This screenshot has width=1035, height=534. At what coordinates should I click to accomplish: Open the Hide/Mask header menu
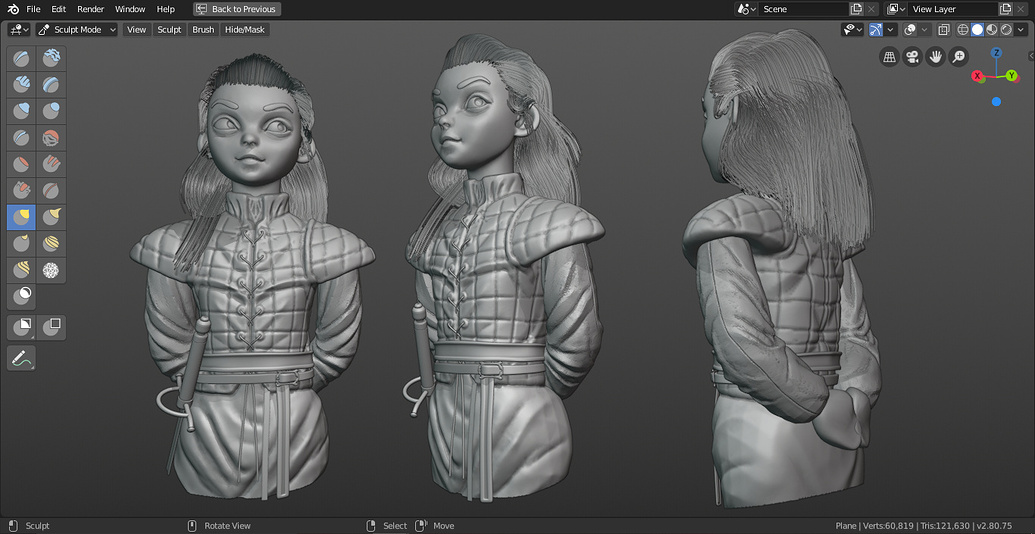(245, 30)
